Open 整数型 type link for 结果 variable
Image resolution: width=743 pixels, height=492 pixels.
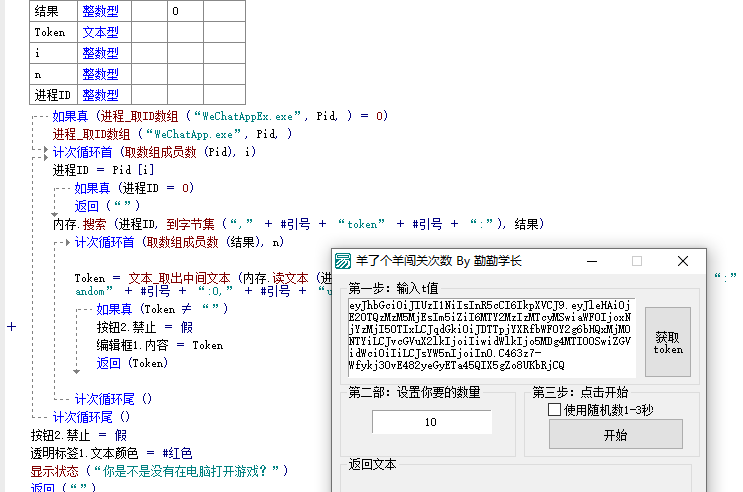[100, 12]
